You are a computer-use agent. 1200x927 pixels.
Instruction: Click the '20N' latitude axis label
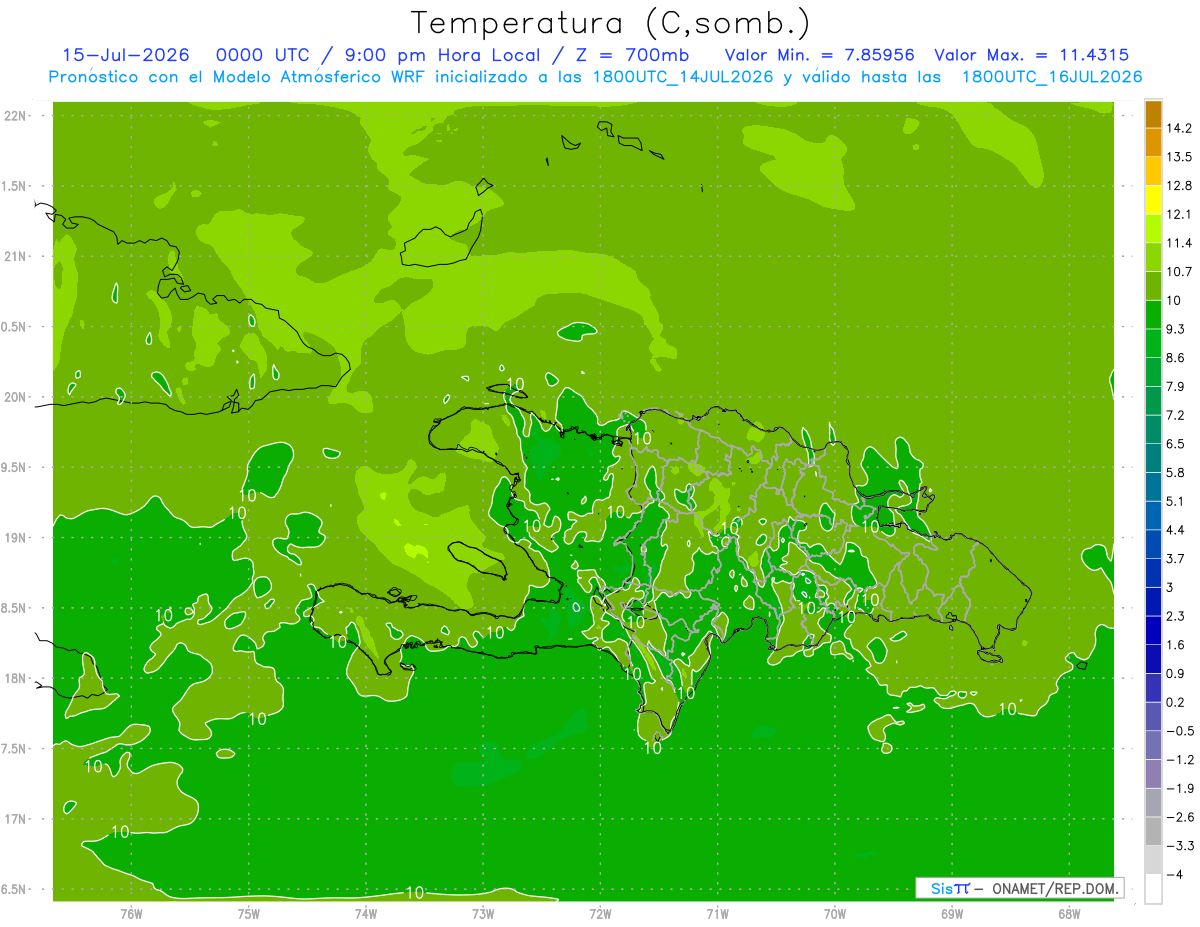click(17, 397)
